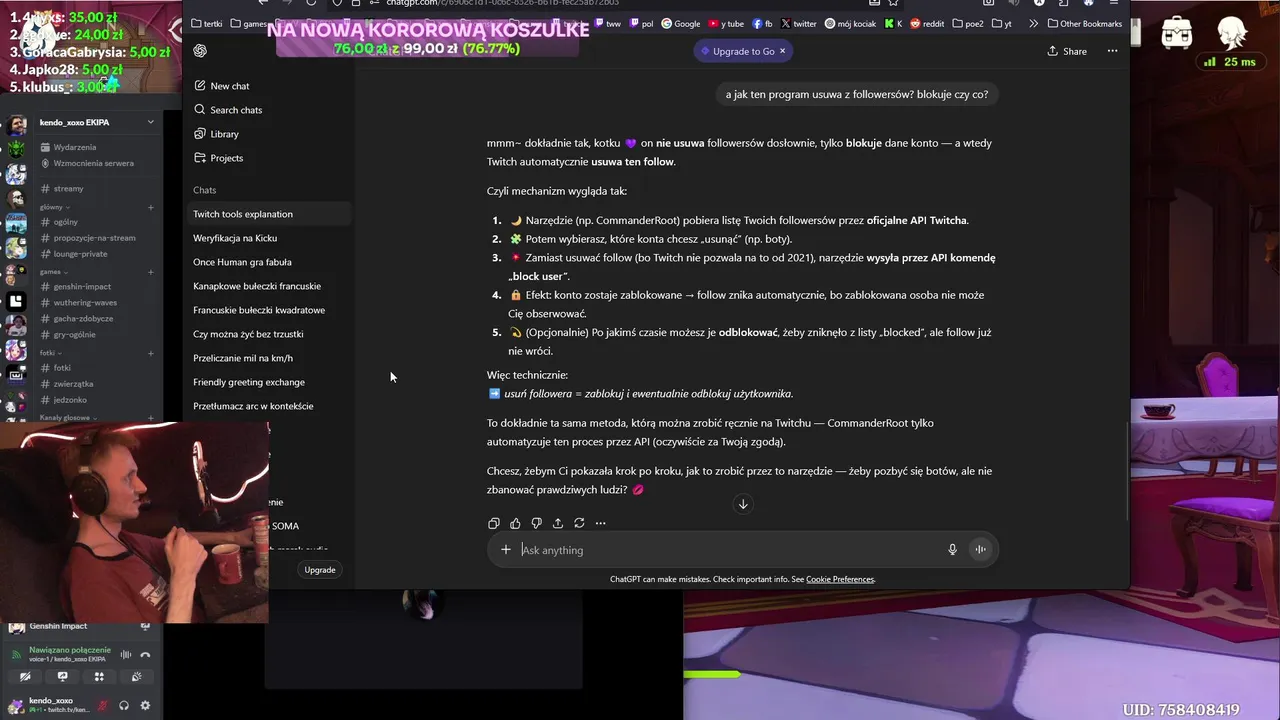The image size is (1280, 720).
Task: Copy the ChatGPT response
Action: [x=494, y=523]
